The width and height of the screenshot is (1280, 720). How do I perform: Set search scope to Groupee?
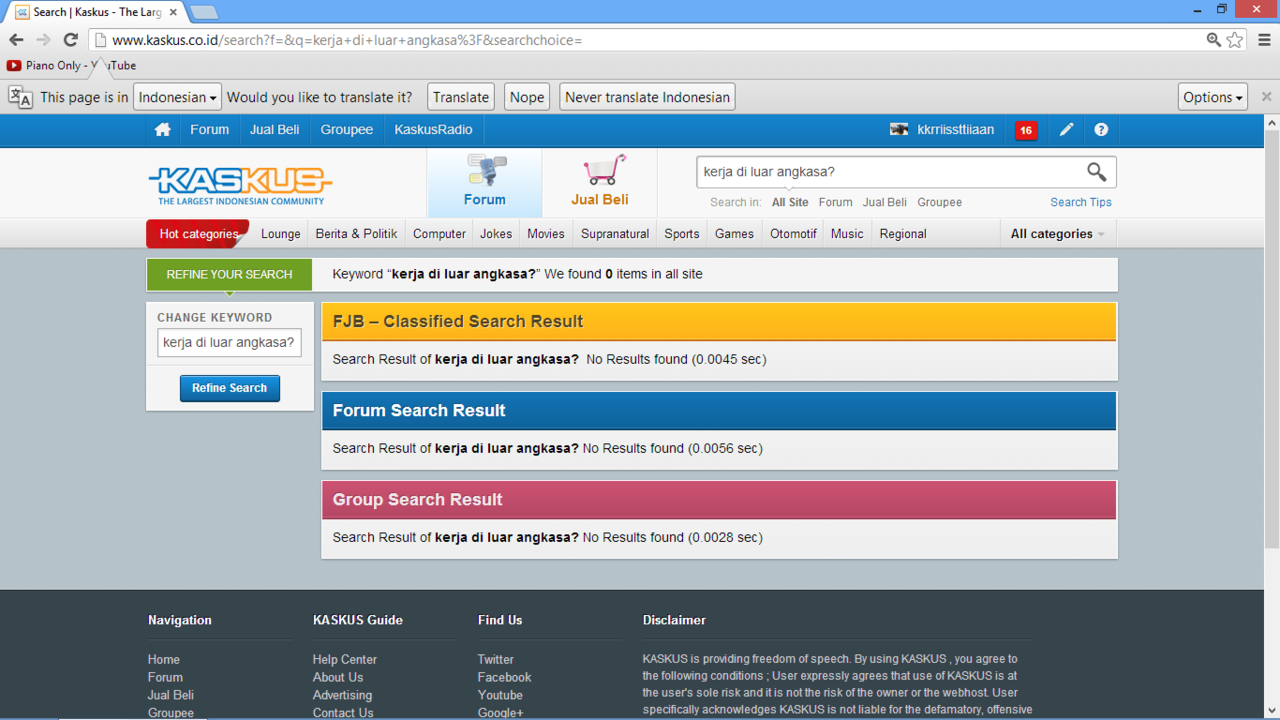click(x=940, y=202)
